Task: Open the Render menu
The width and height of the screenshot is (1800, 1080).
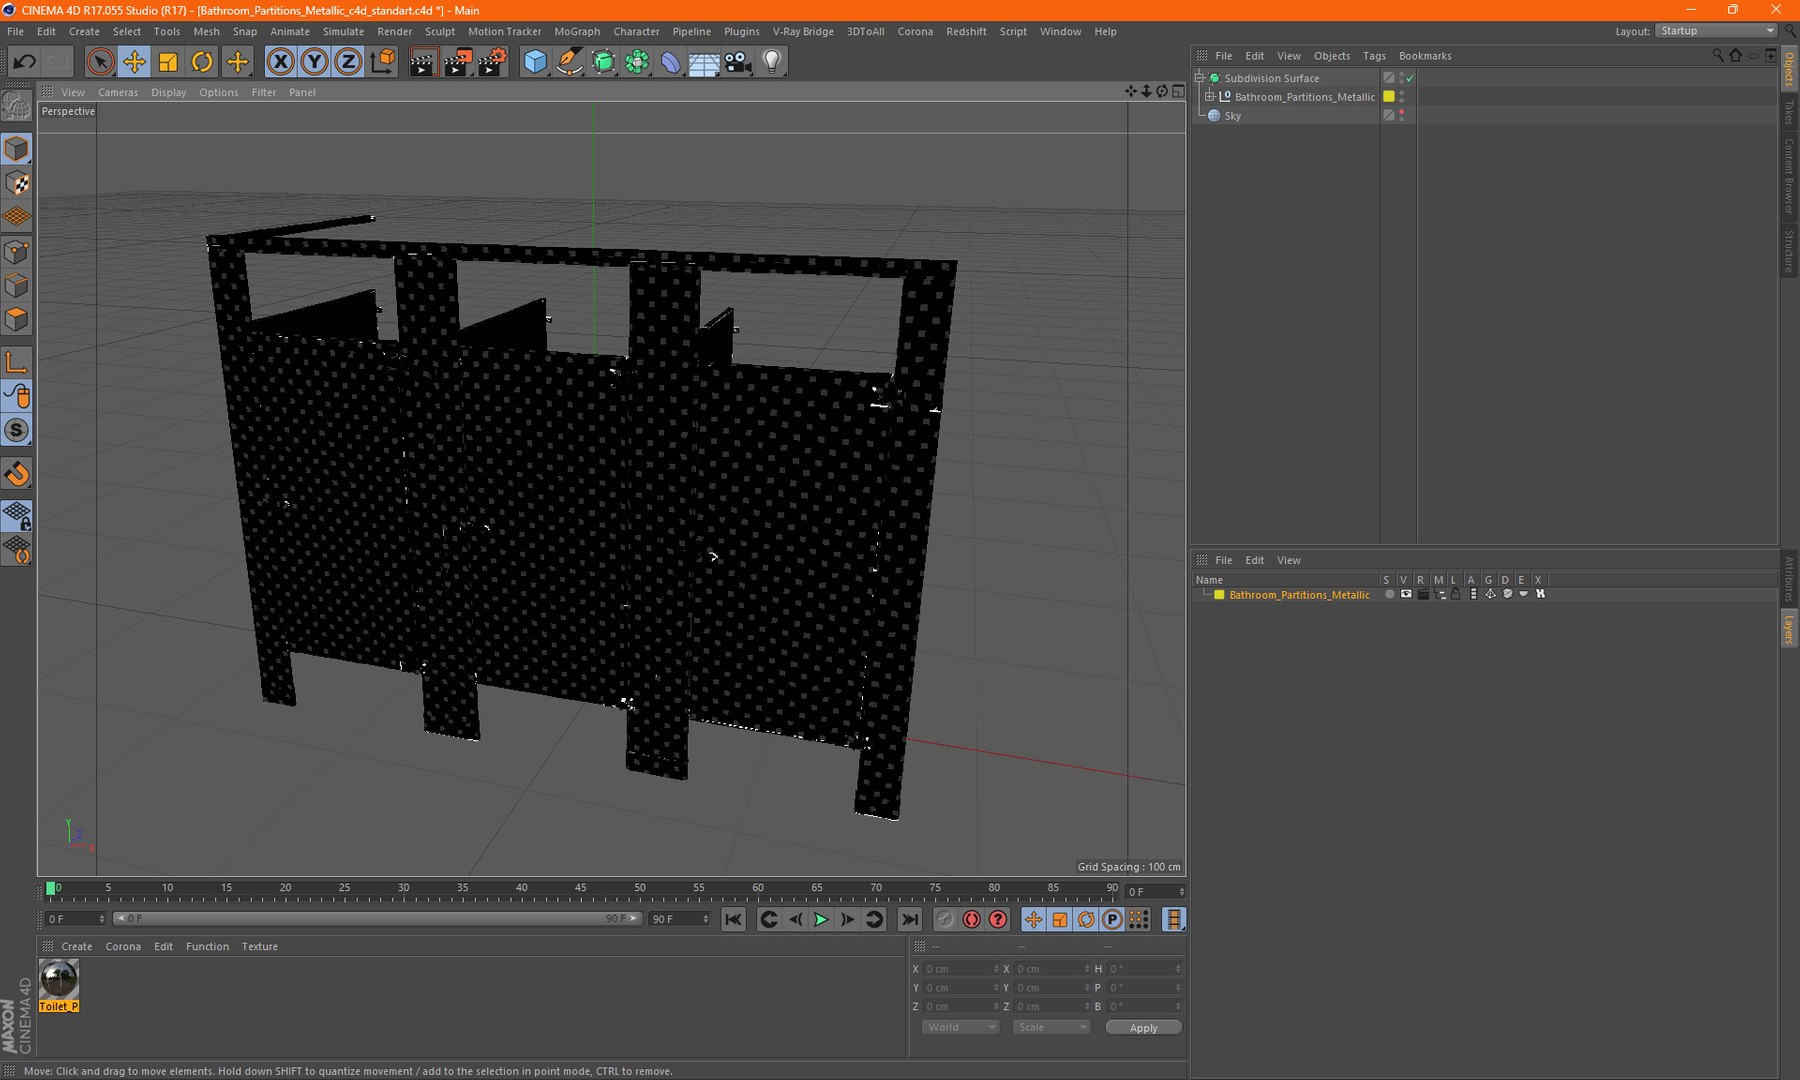Action: pyautogui.click(x=394, y=31)
